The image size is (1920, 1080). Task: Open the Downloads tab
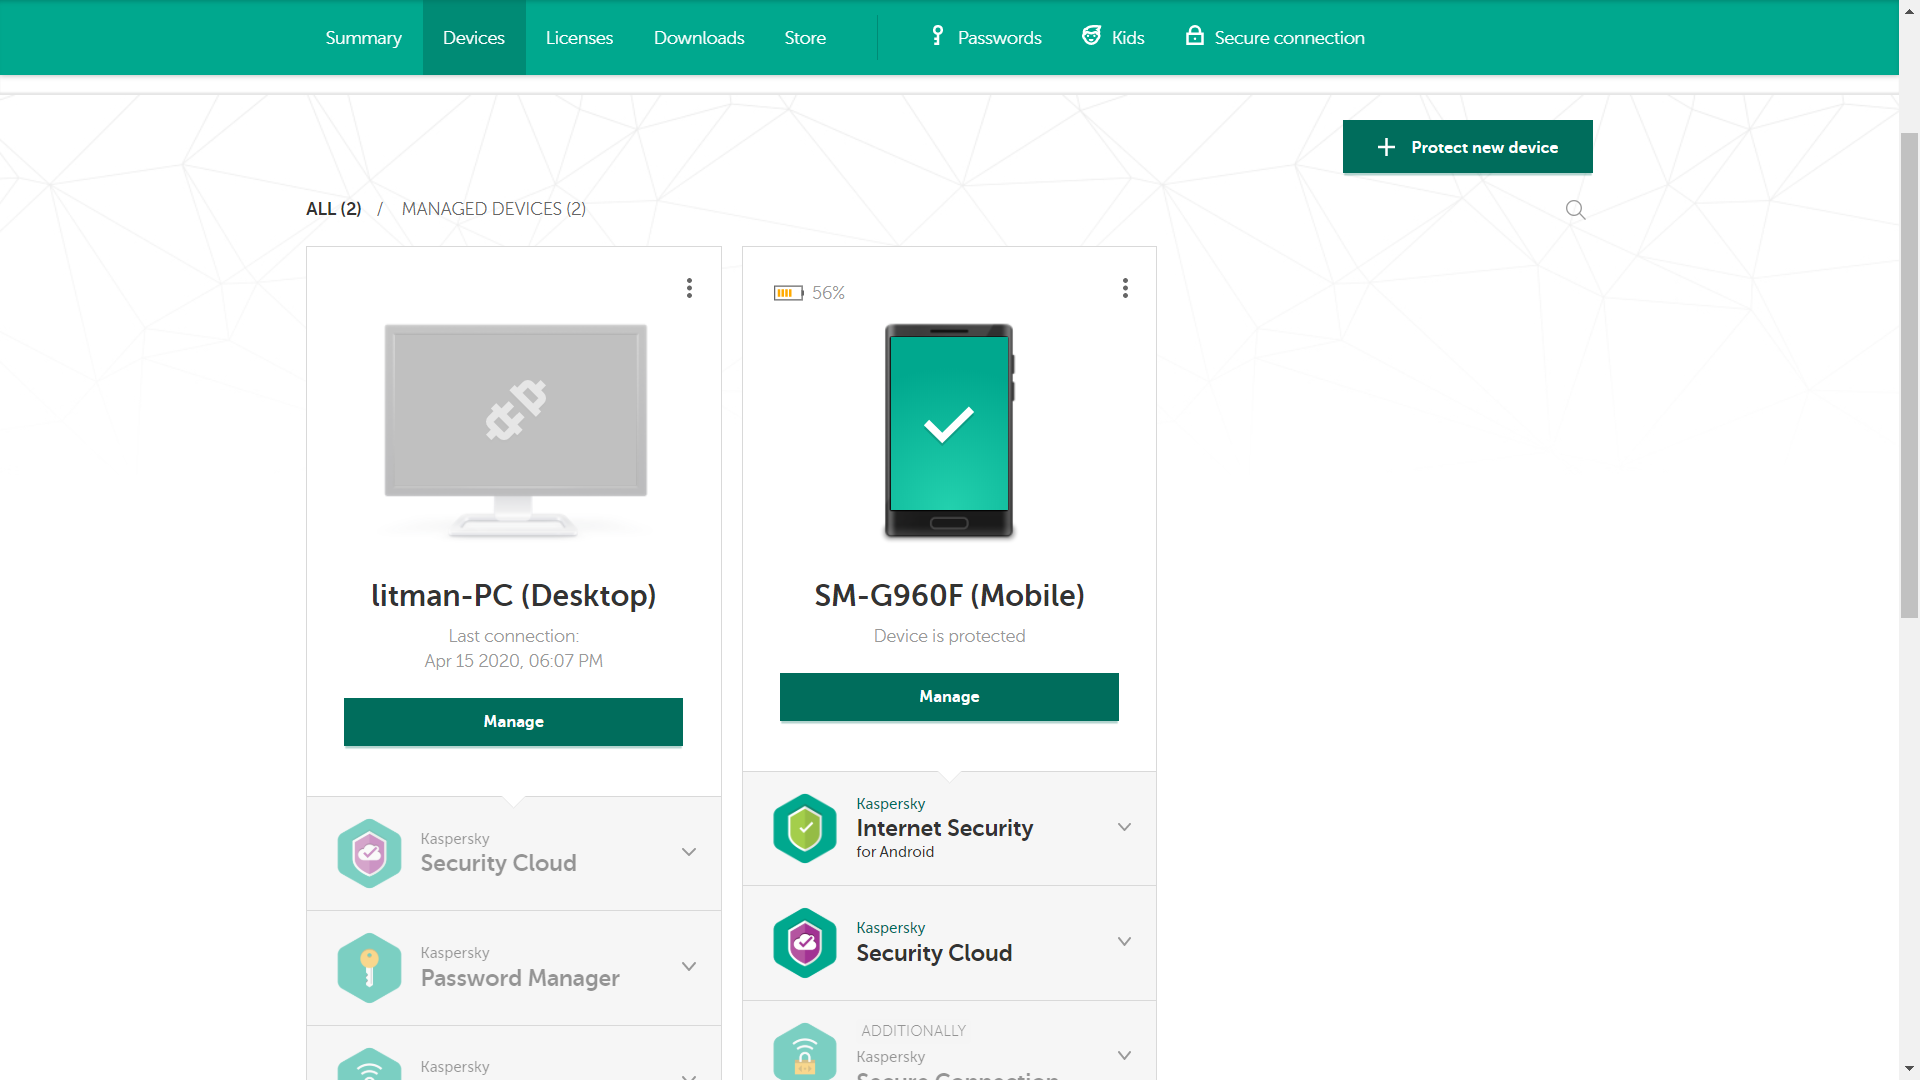point(699,37)
